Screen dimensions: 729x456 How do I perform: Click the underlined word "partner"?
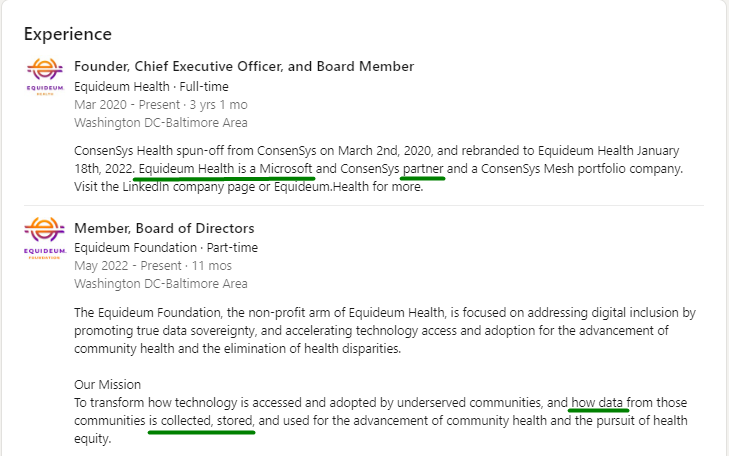click(422, 169)
